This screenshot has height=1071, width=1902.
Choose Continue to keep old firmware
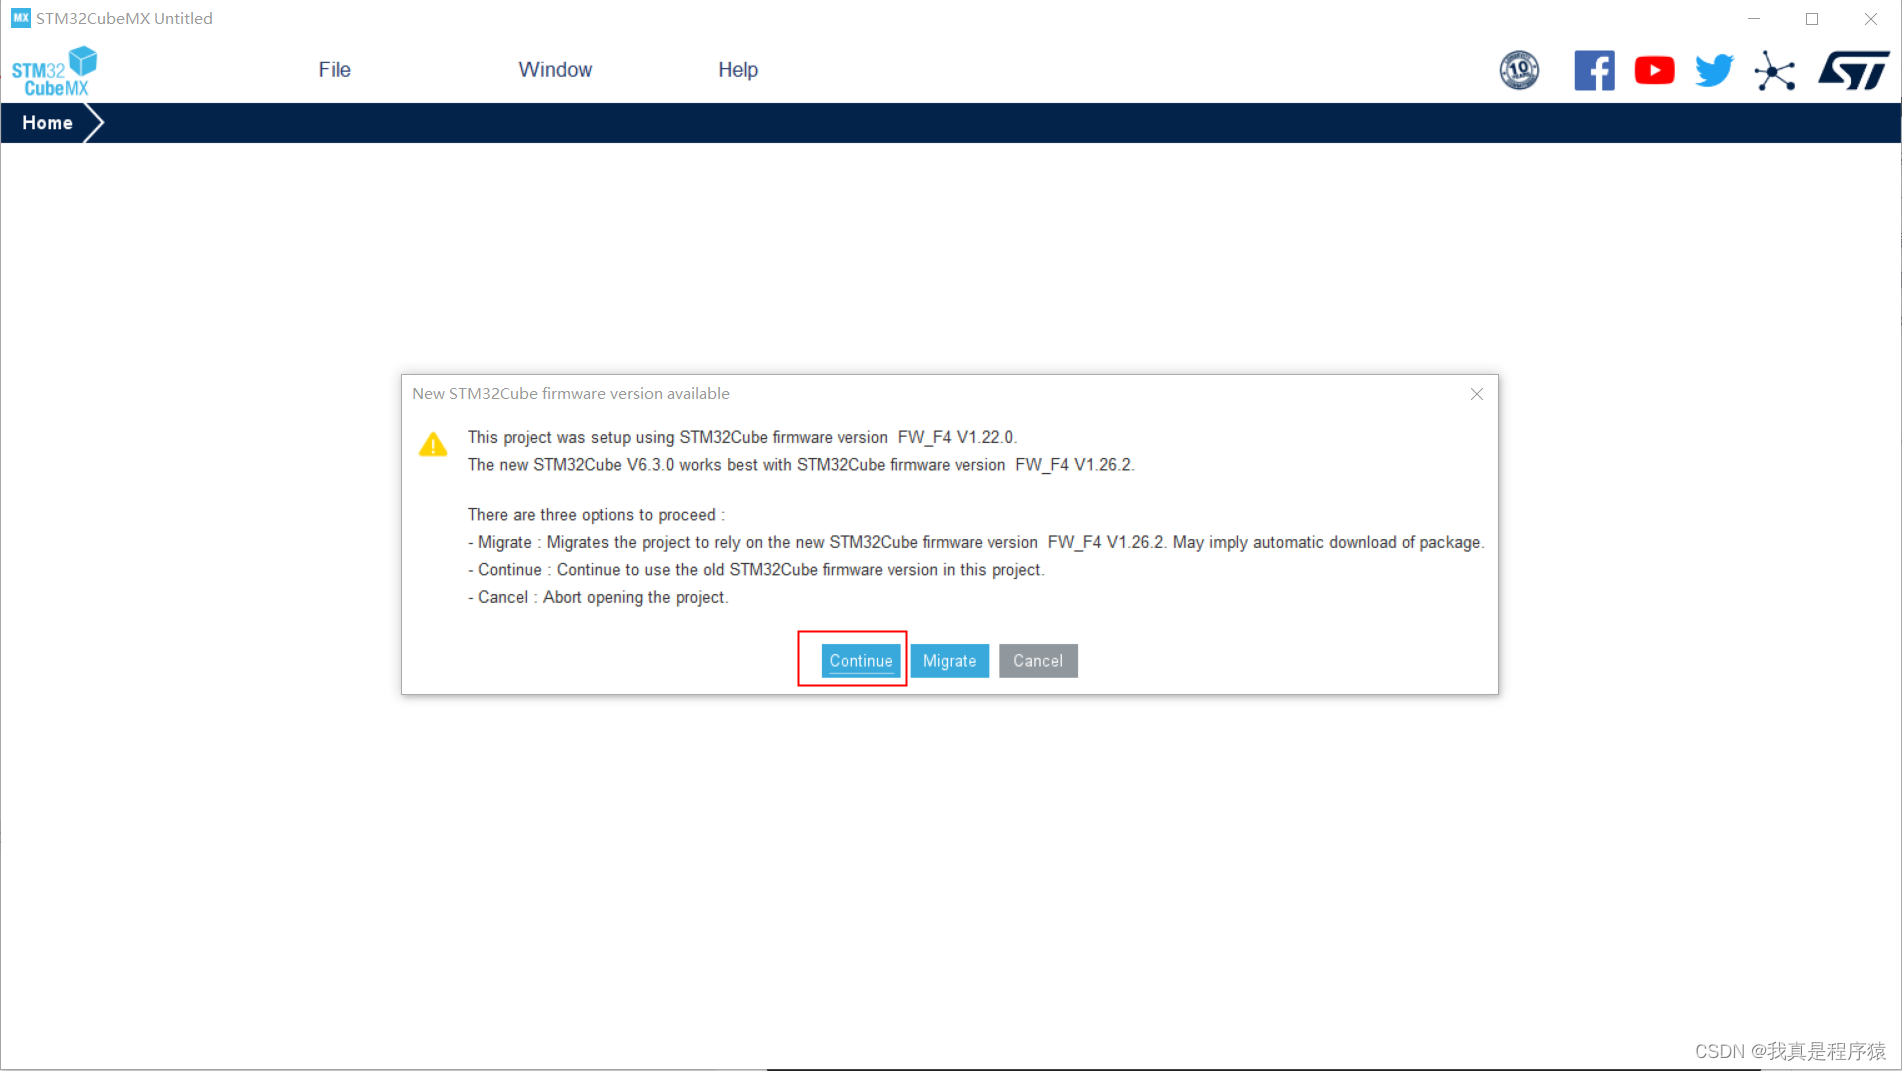[860, 661]
